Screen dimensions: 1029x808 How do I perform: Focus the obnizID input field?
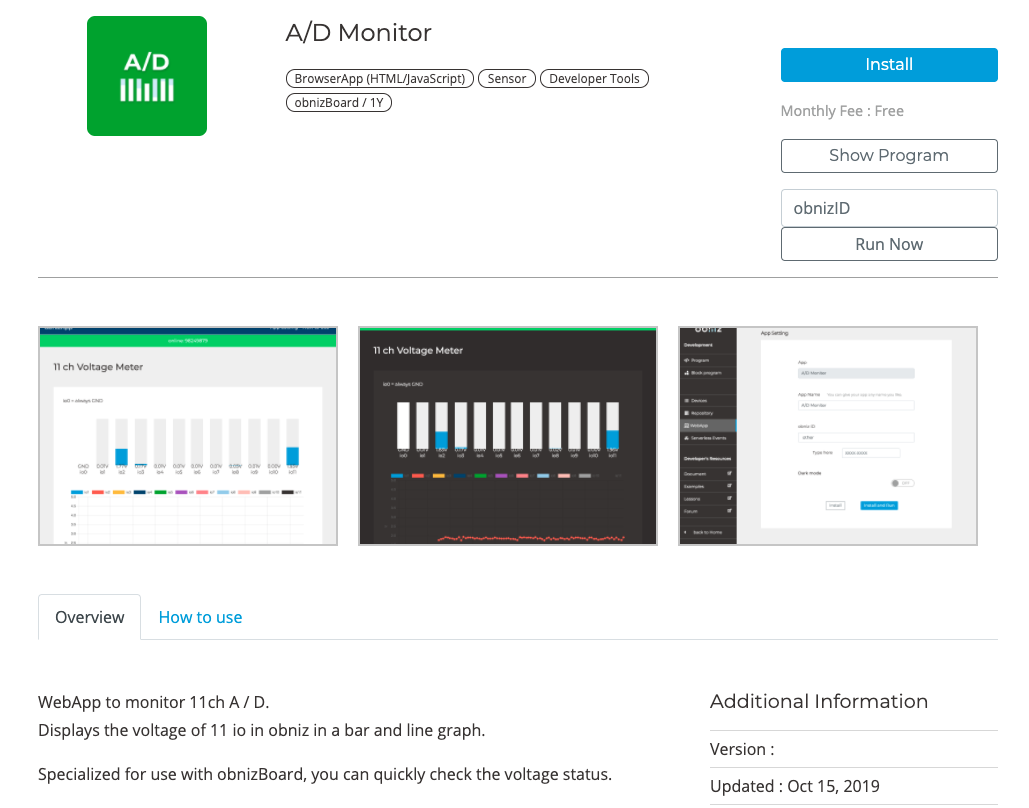point(888,208)
